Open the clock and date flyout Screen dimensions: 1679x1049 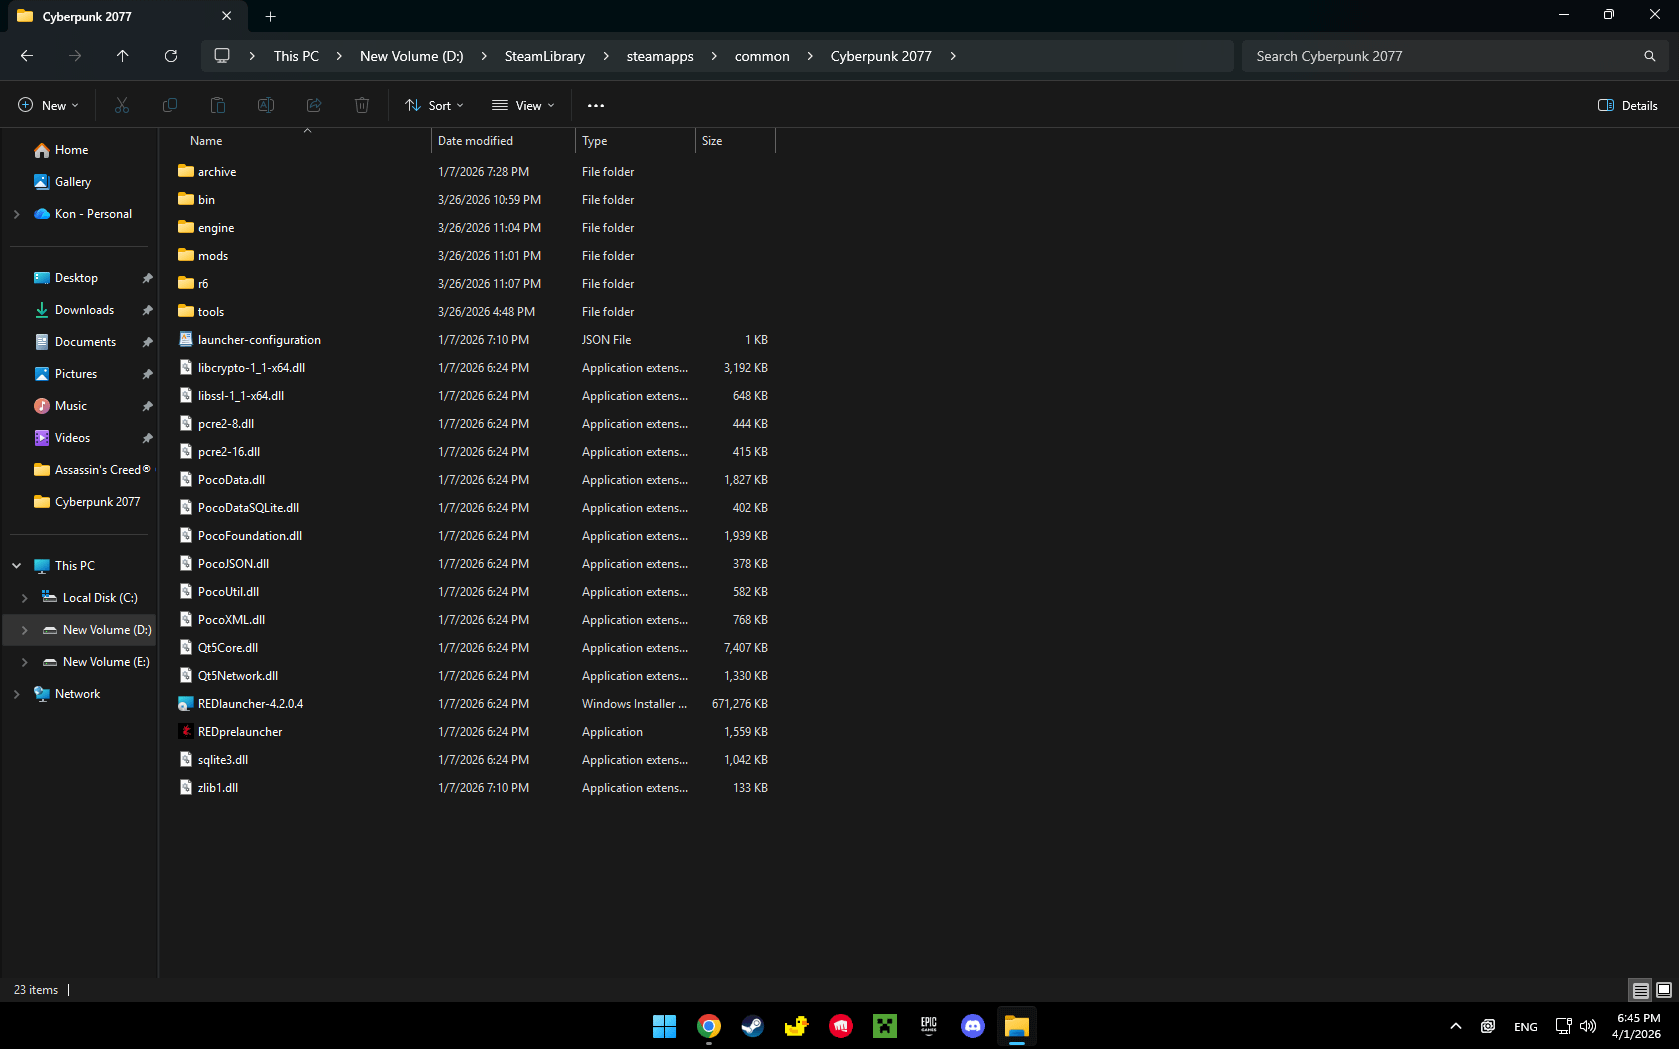pos(1637,1026)
